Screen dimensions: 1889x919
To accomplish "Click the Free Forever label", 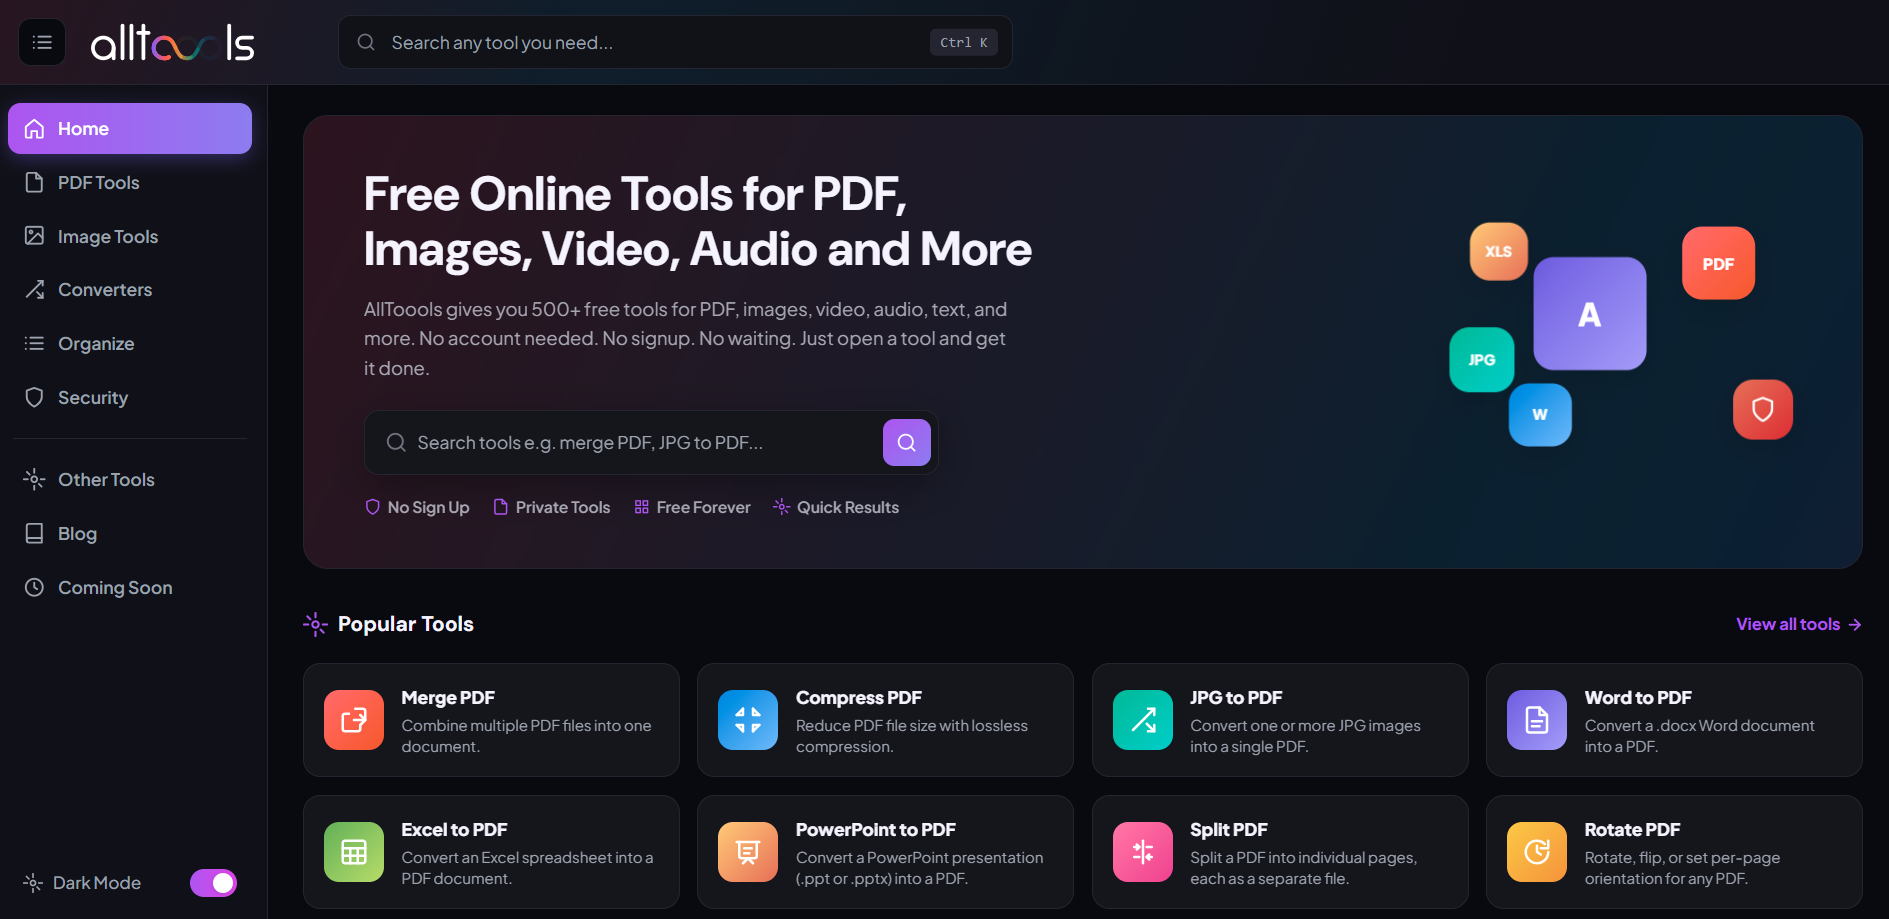I will pos(692,508).
